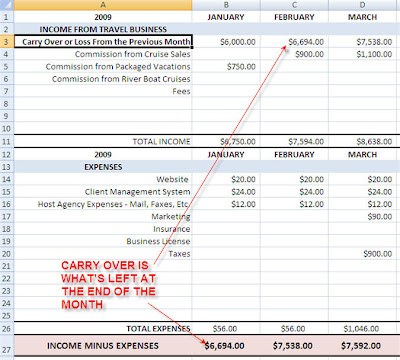Screen dimensions: 400x360
Task: Click FEBRUARY header in row 12
Action: click(x=294, y=155)
